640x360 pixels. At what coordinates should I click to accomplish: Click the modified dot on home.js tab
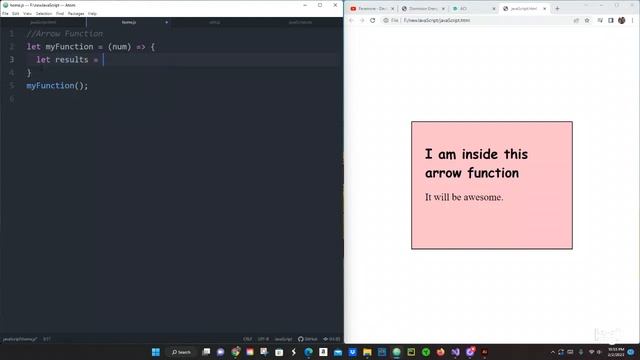[167, 22]
